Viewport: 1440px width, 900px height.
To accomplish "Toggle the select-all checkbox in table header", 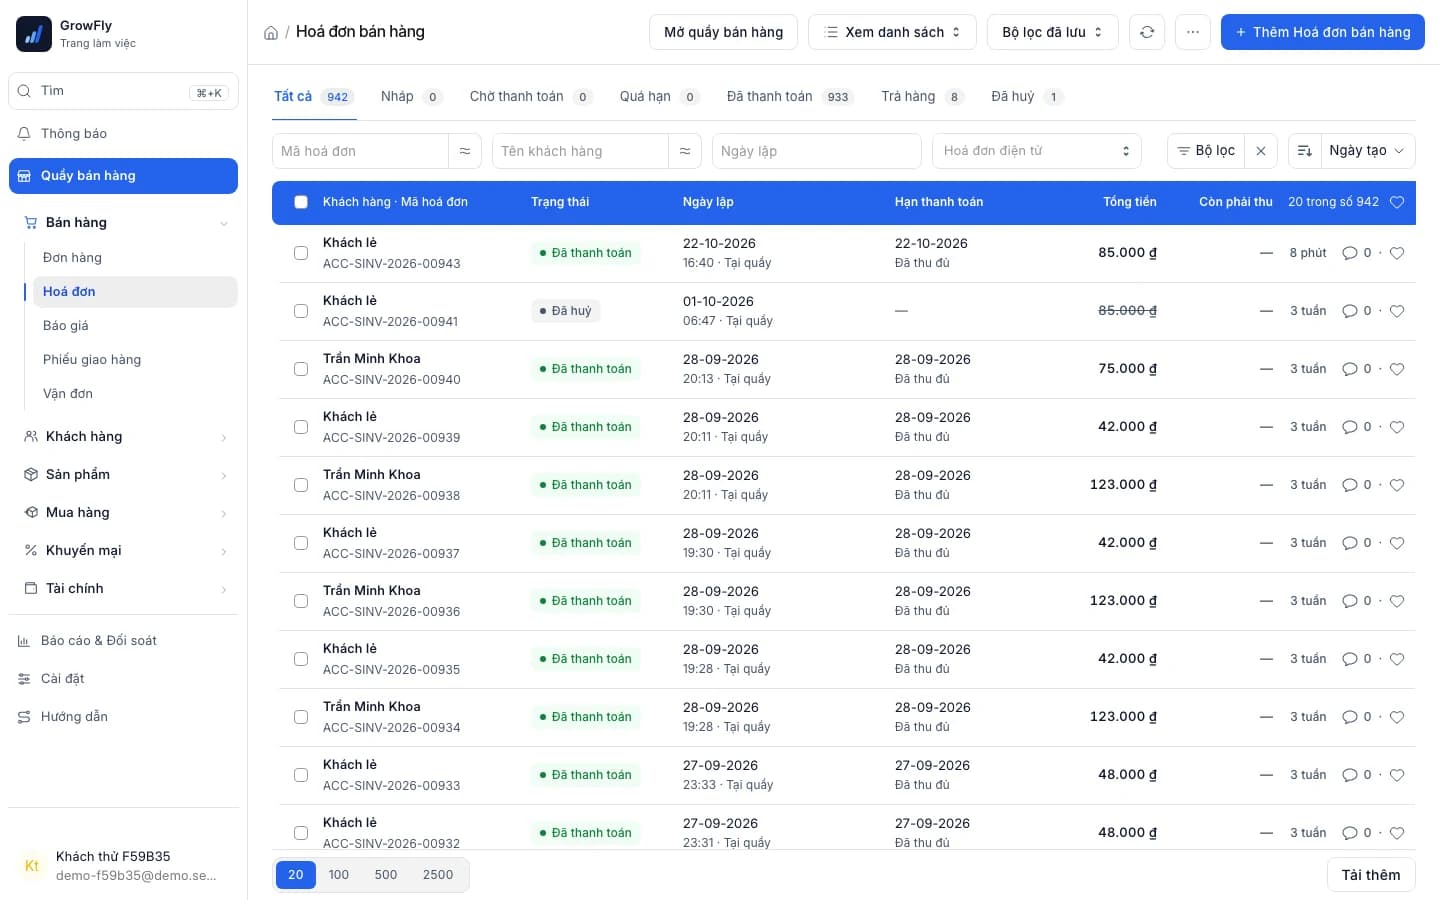I will (301, 202).
